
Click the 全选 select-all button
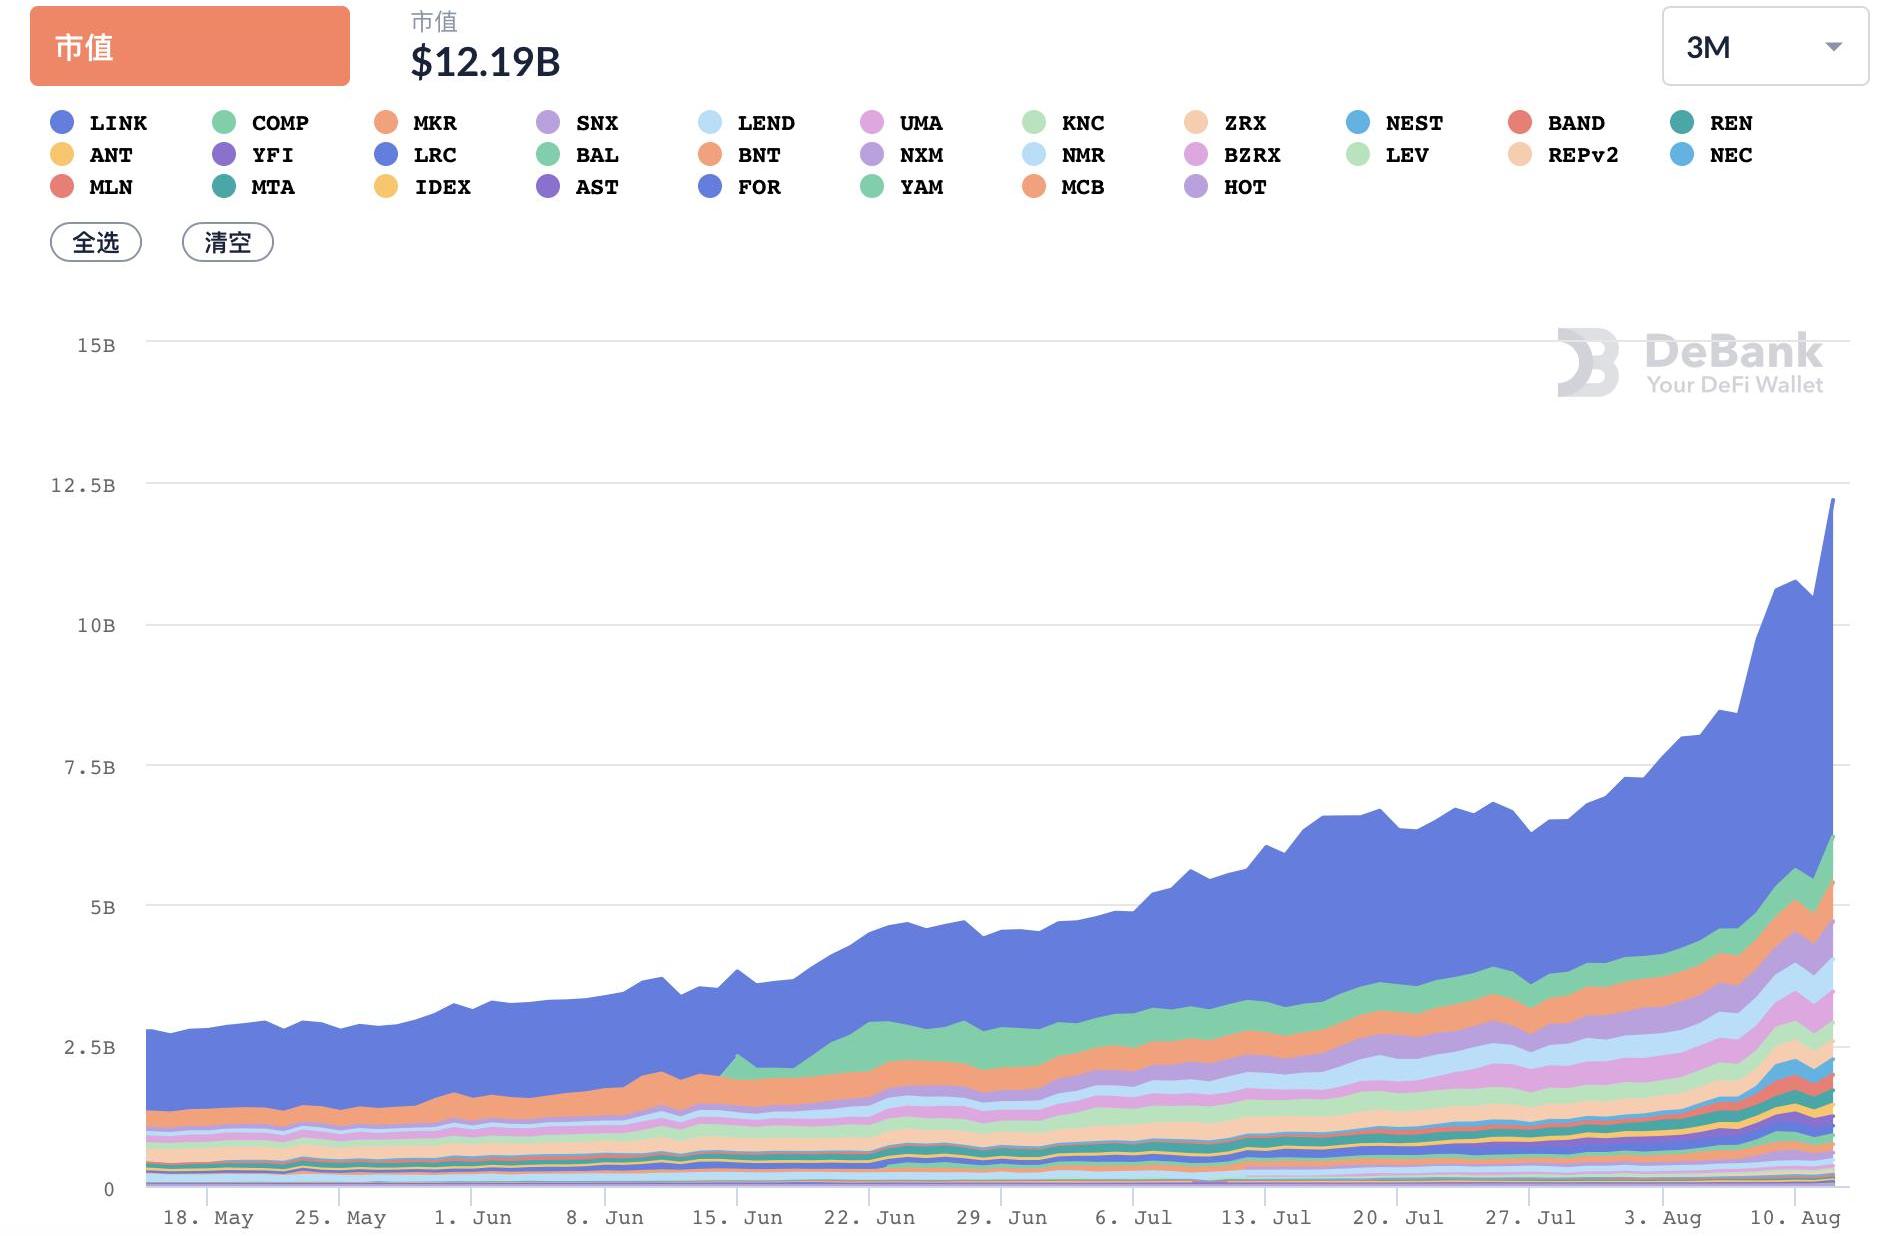(96, 242)
